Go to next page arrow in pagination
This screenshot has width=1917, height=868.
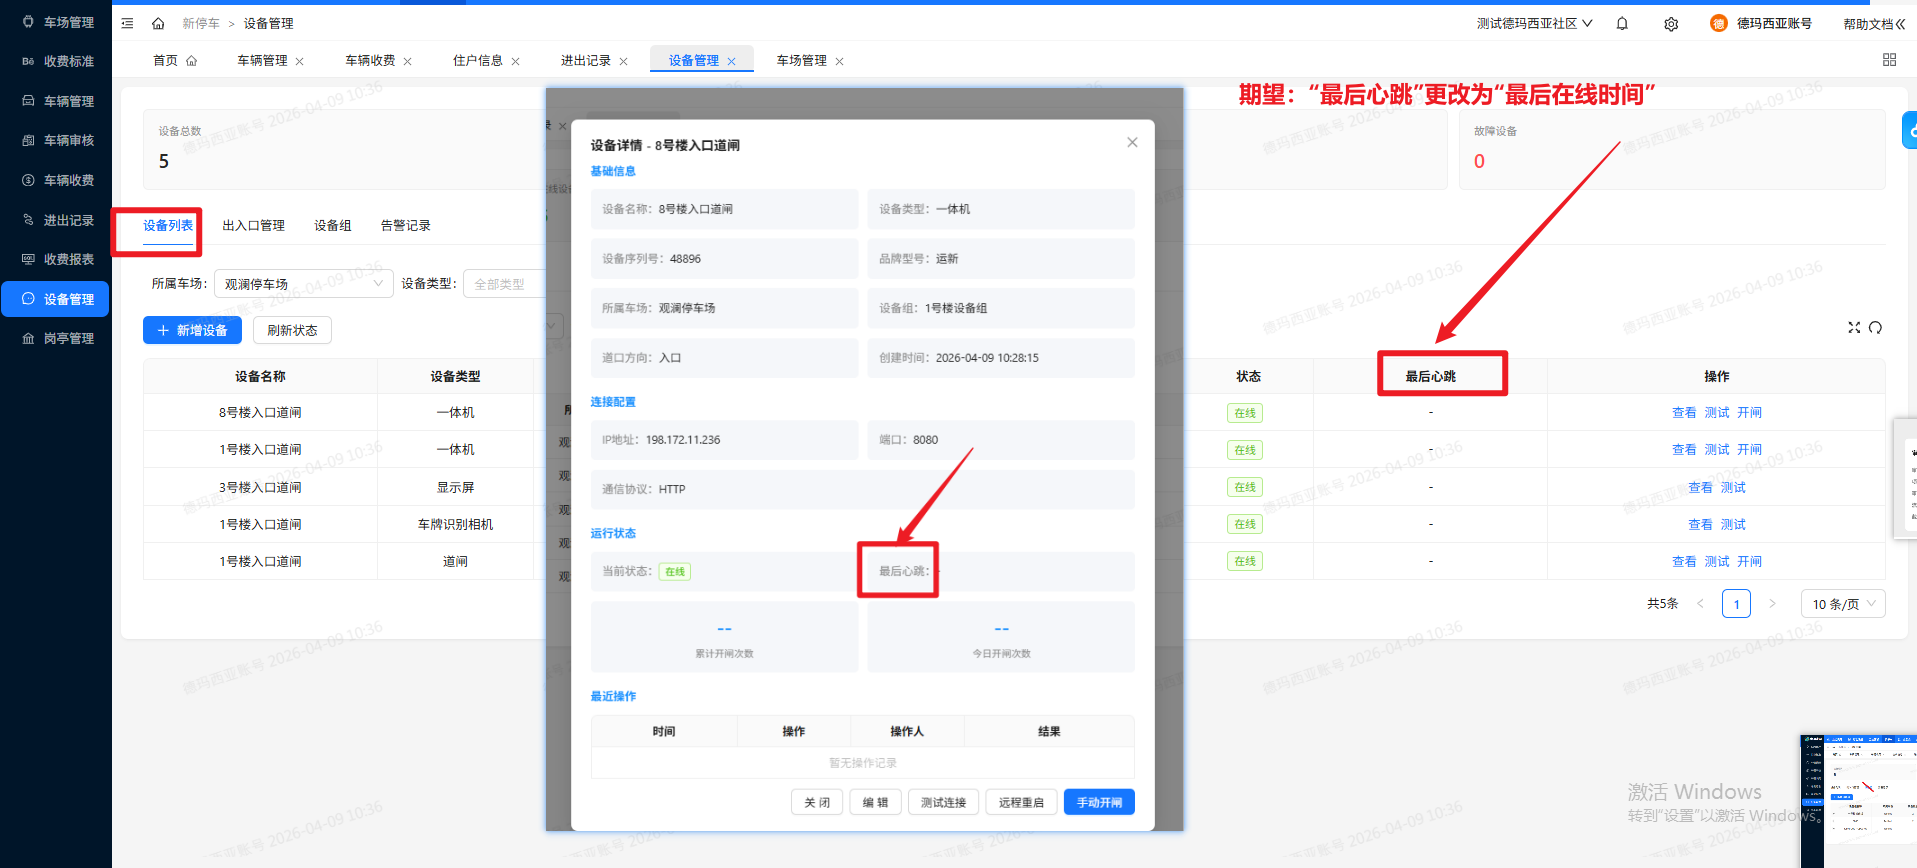click(1772, 604)
